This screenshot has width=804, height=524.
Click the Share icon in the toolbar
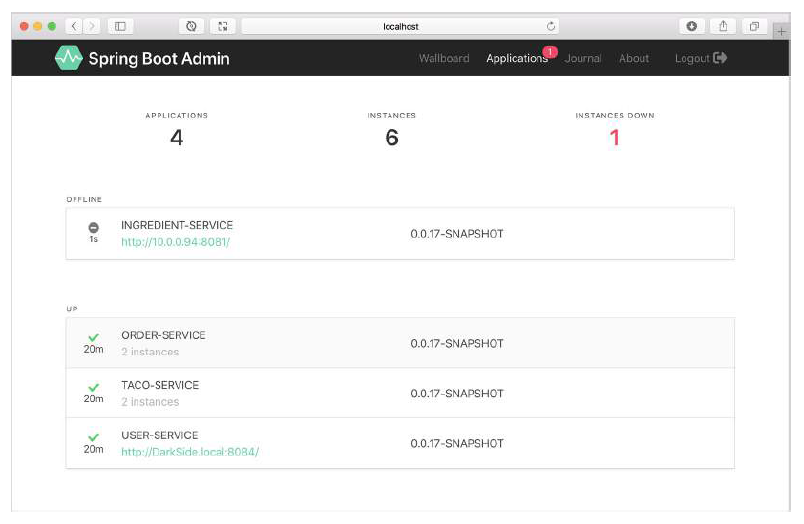click(x=723, y=26)
